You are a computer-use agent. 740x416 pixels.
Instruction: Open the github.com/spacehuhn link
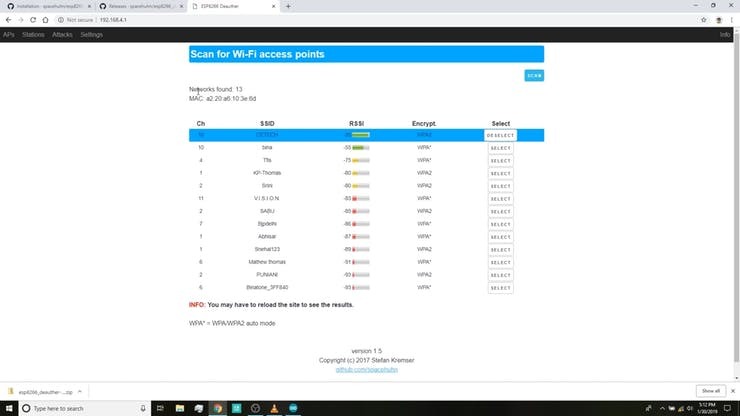pos(367,370)
